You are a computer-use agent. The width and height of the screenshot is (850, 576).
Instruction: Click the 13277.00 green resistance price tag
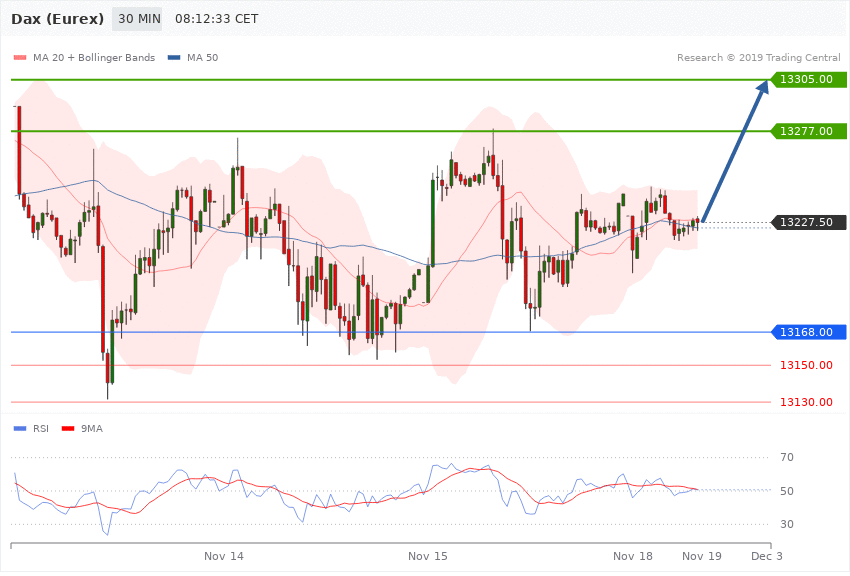point(808,131)
